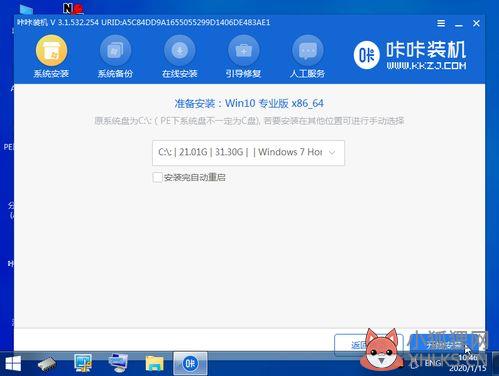This screenshot has height=376, width=499.
Task: Close the 咔咔装机 window
Action: click(476, 23)
